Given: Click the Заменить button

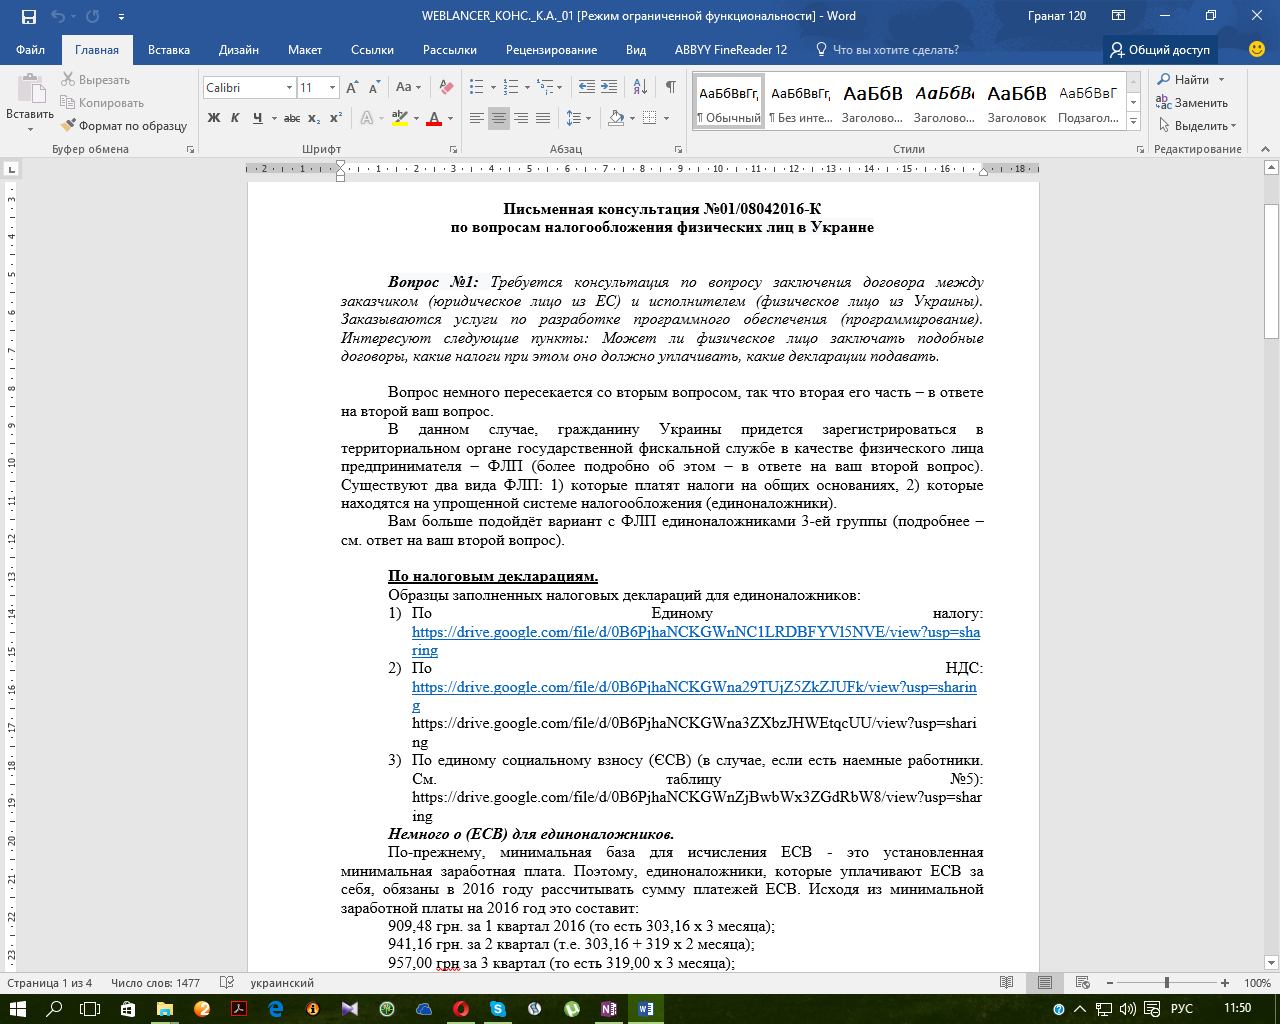Looking at the screenshot, I should pyautogui.click(x=1192, y=103).
